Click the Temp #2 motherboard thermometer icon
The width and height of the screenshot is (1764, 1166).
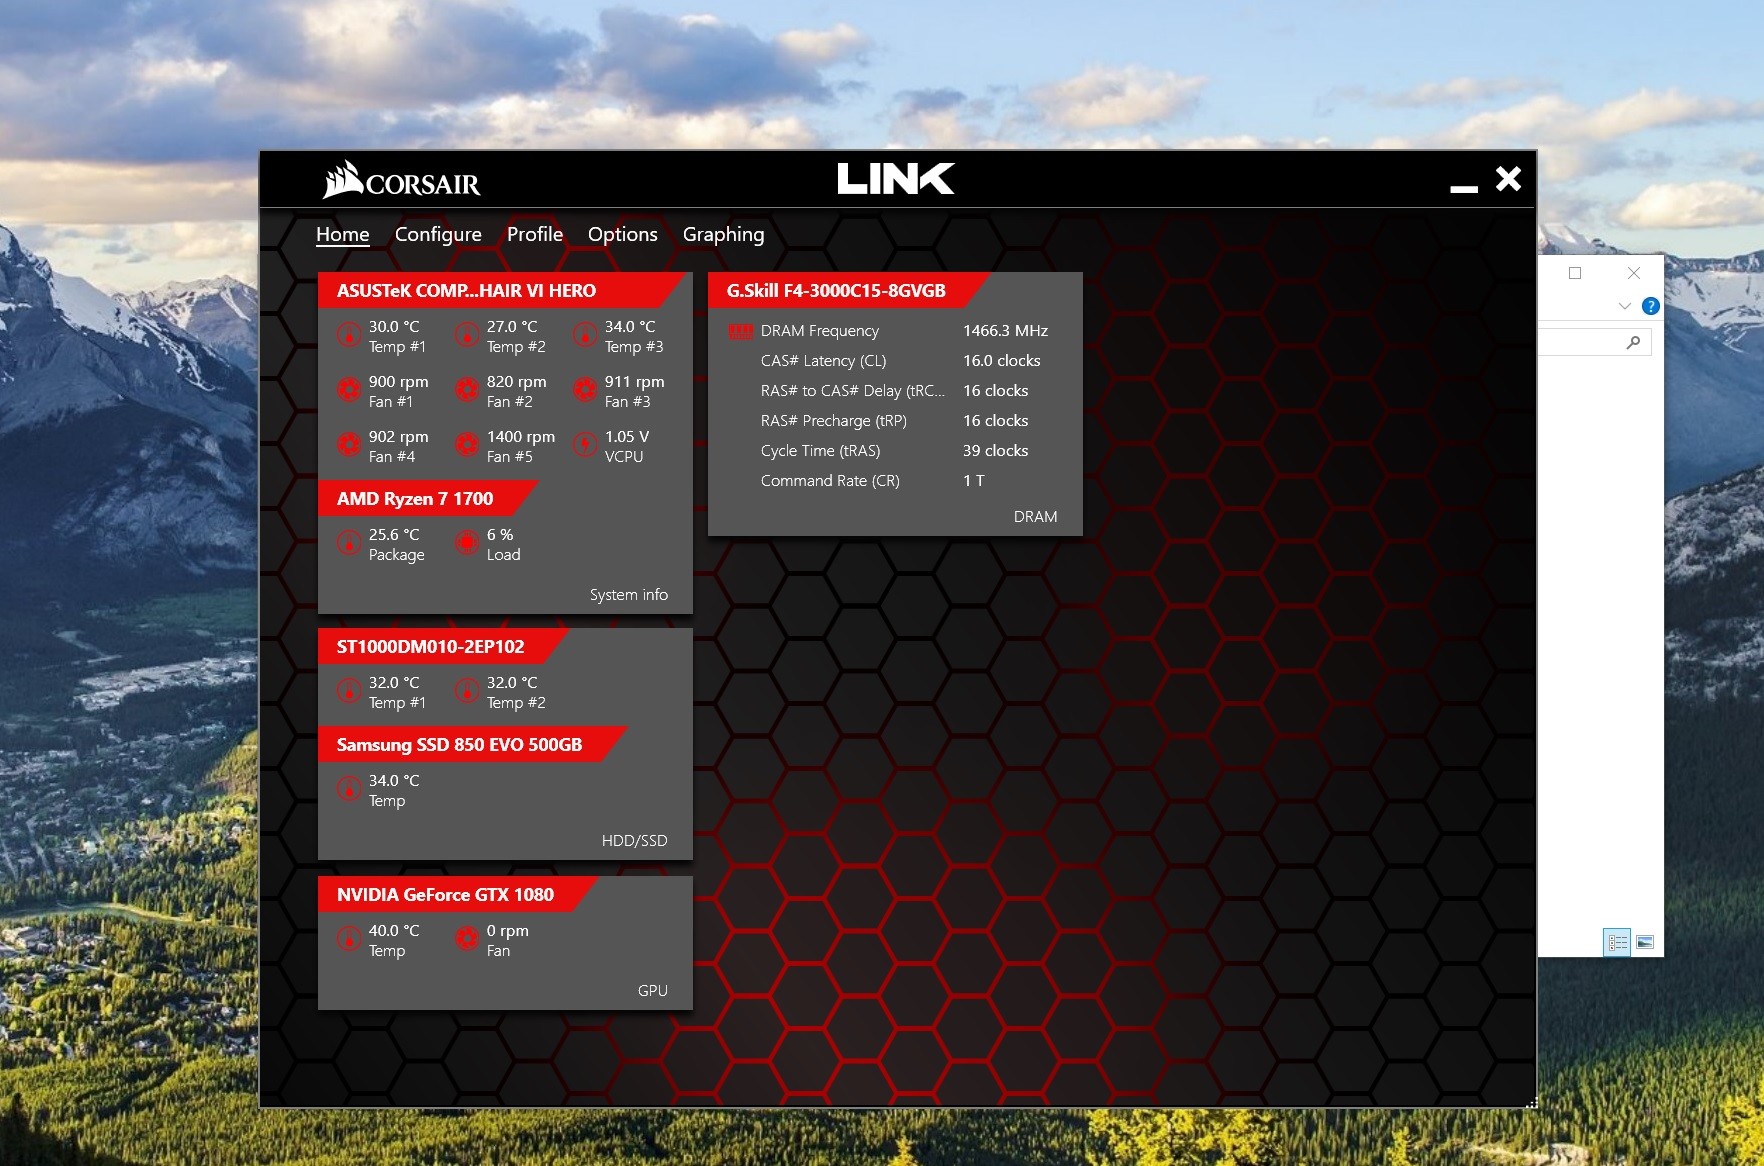(467, 335)
